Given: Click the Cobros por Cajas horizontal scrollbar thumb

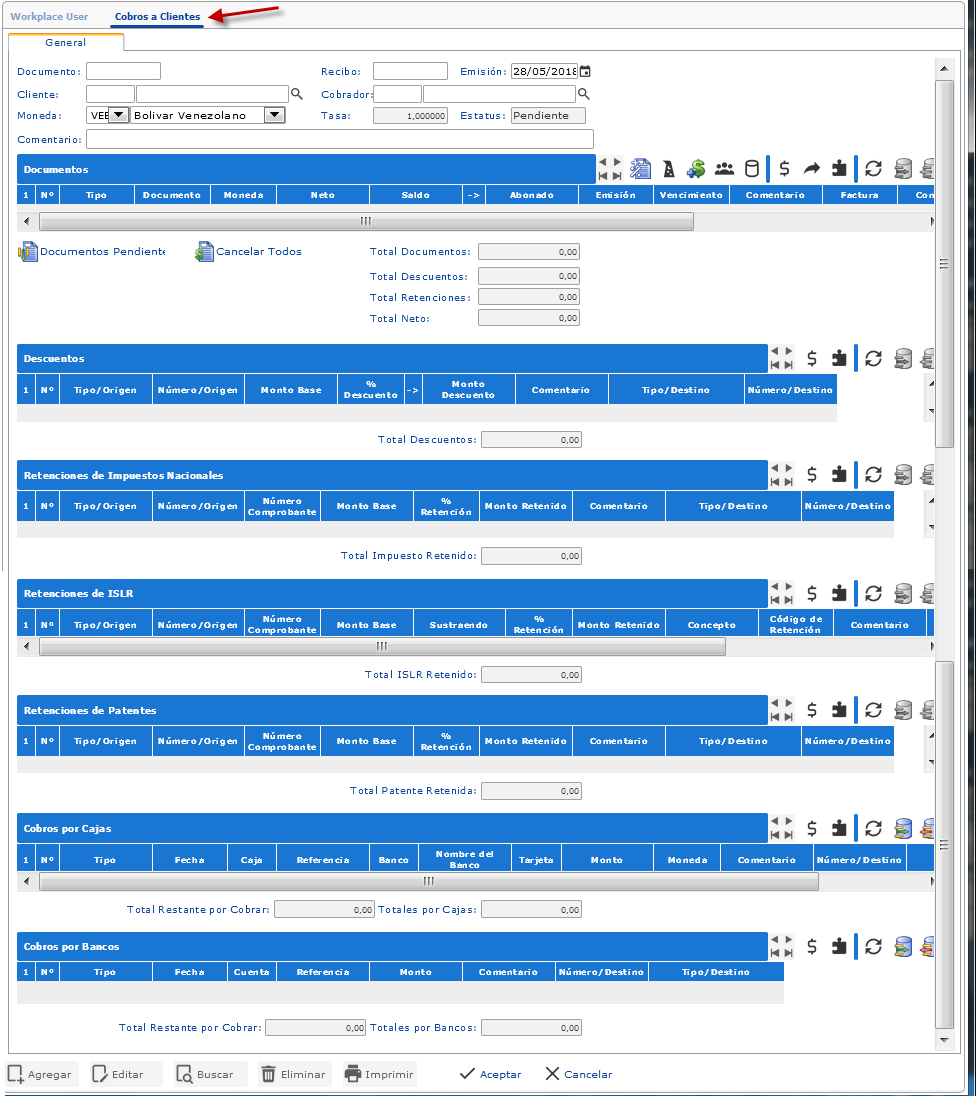Looking at the screenshot, I should pos(429,881).
